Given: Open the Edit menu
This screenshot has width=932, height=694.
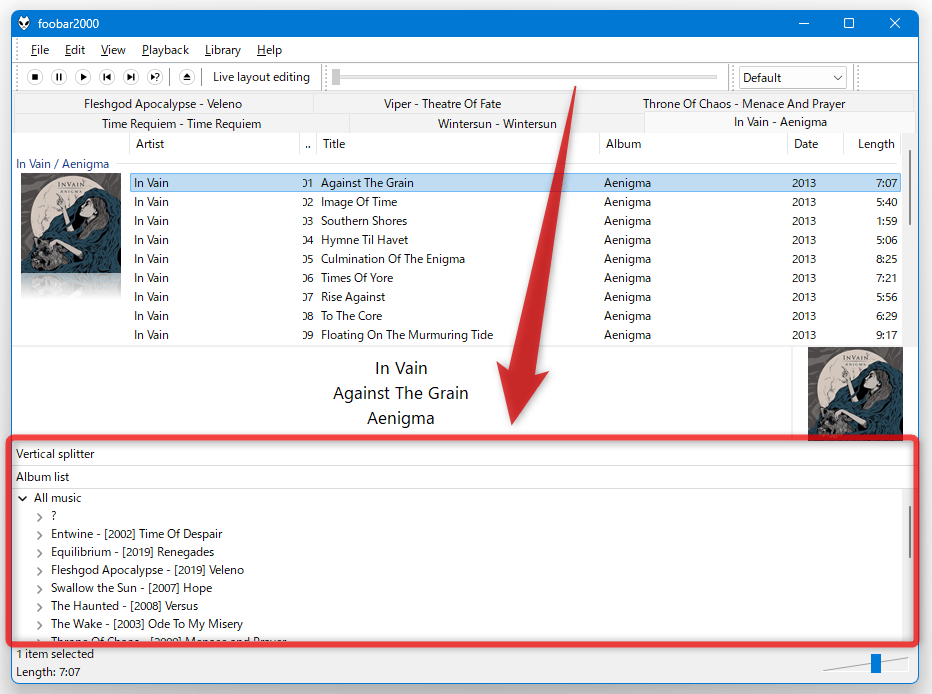Looking at the screenshot, I should 75,50.
